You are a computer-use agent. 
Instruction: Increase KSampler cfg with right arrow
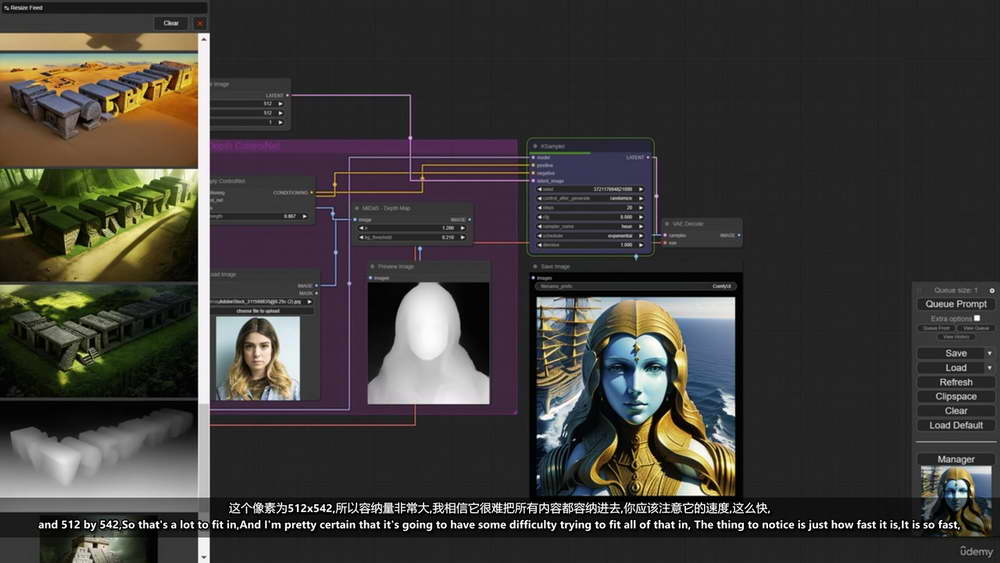(640, 217)
